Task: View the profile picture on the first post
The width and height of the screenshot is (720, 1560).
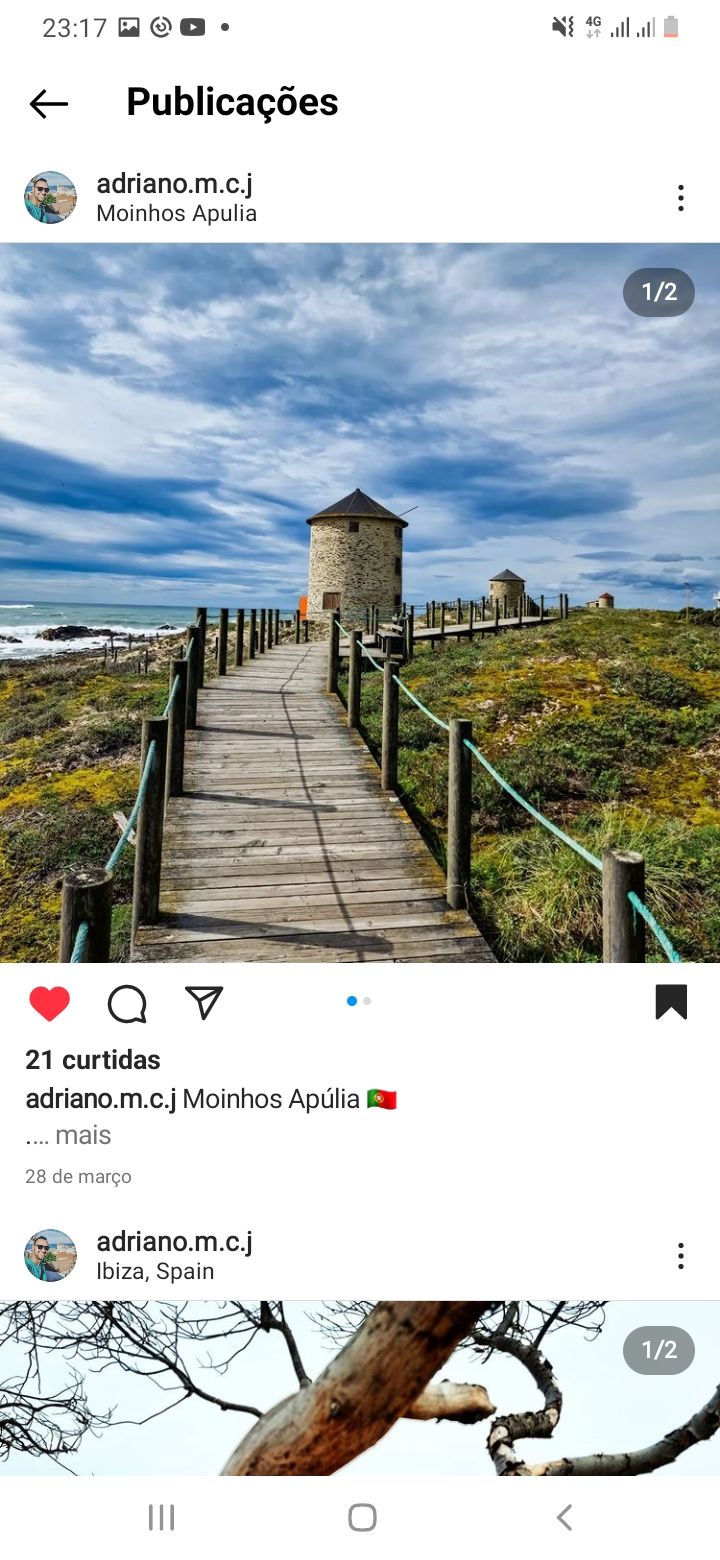Action: [50, 197]
